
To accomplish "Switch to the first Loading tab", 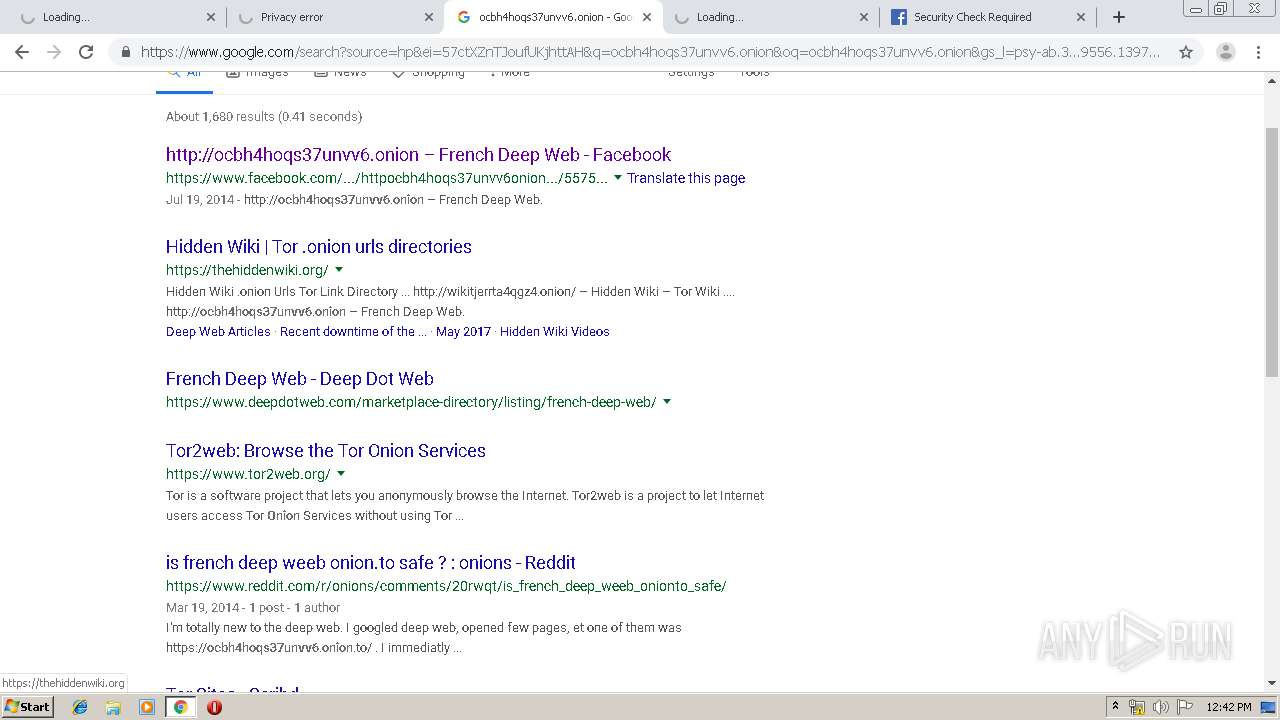I will (116, 17).
